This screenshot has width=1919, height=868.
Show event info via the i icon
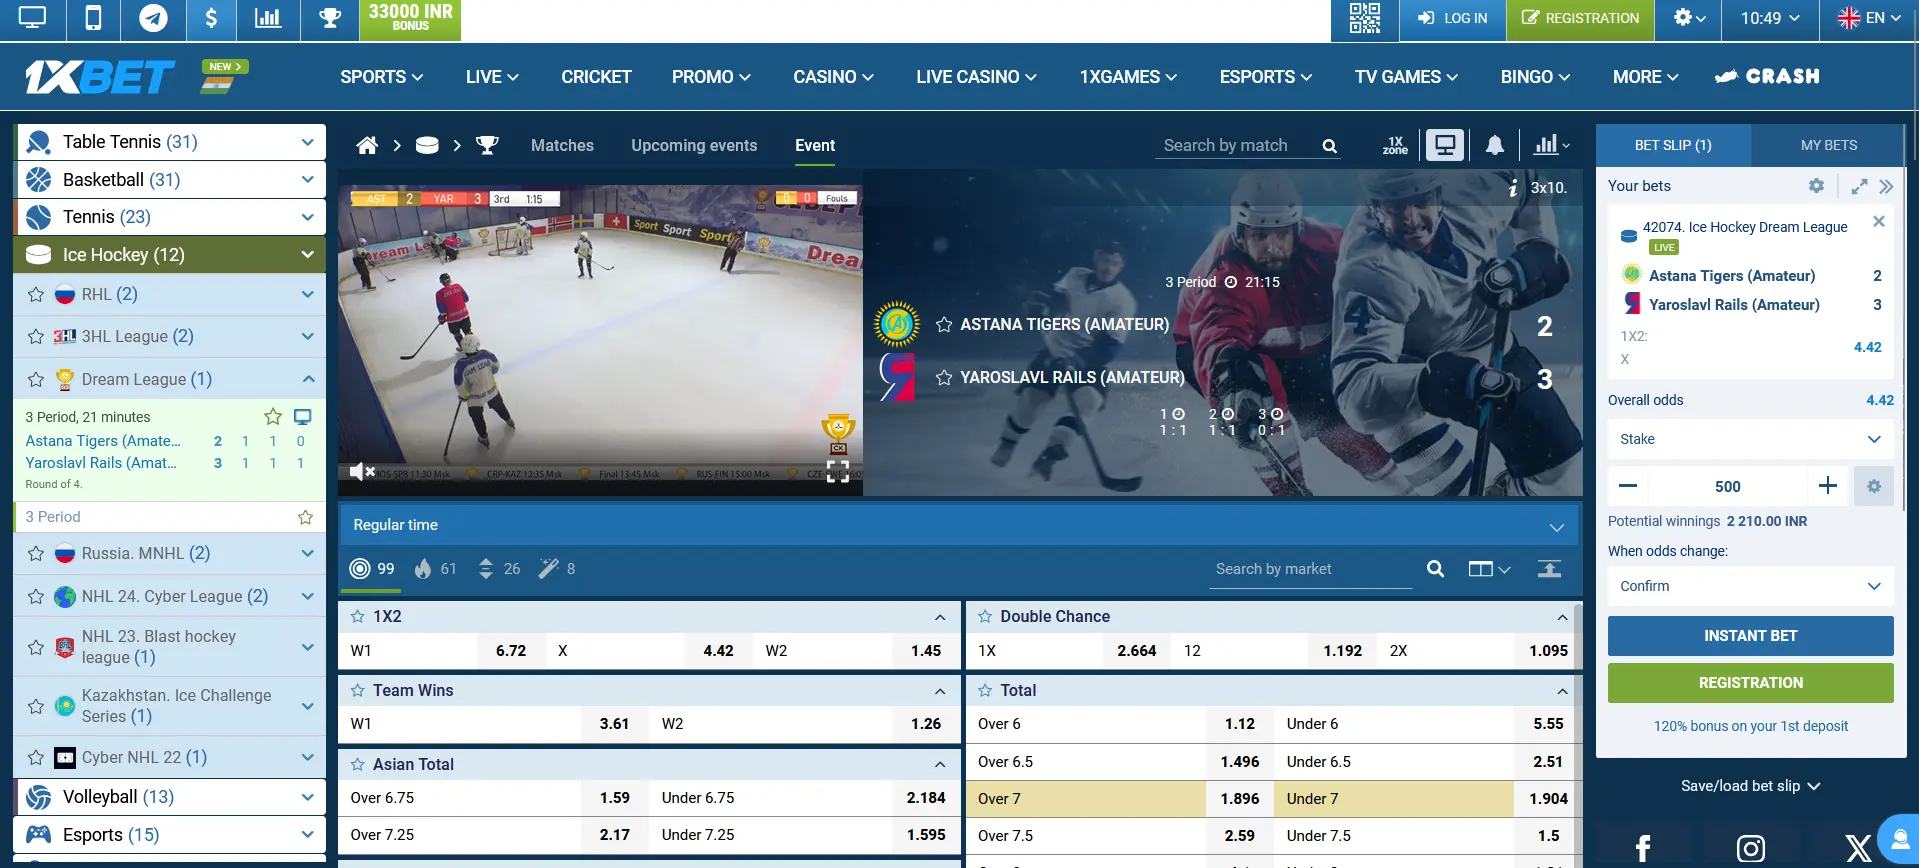pos(1513,187)
